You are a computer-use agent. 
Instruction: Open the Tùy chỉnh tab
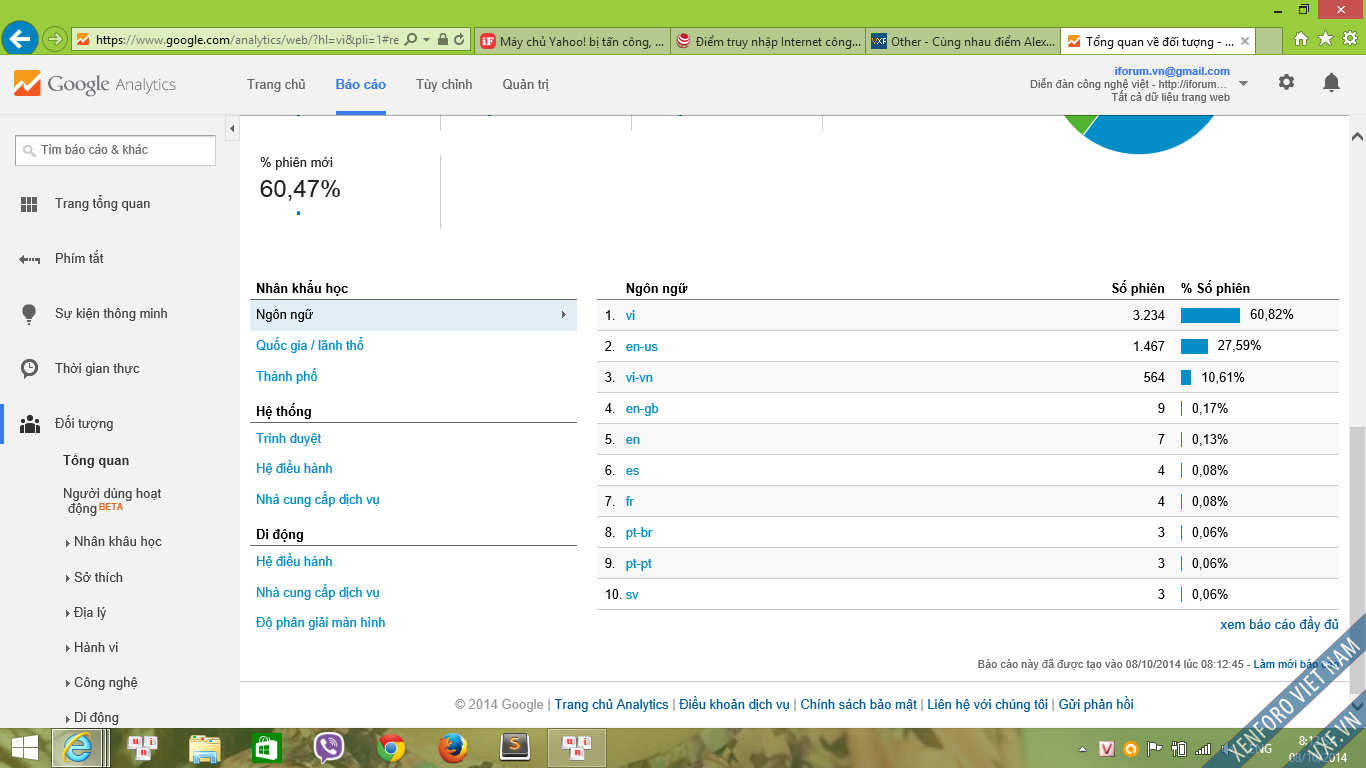444,84
